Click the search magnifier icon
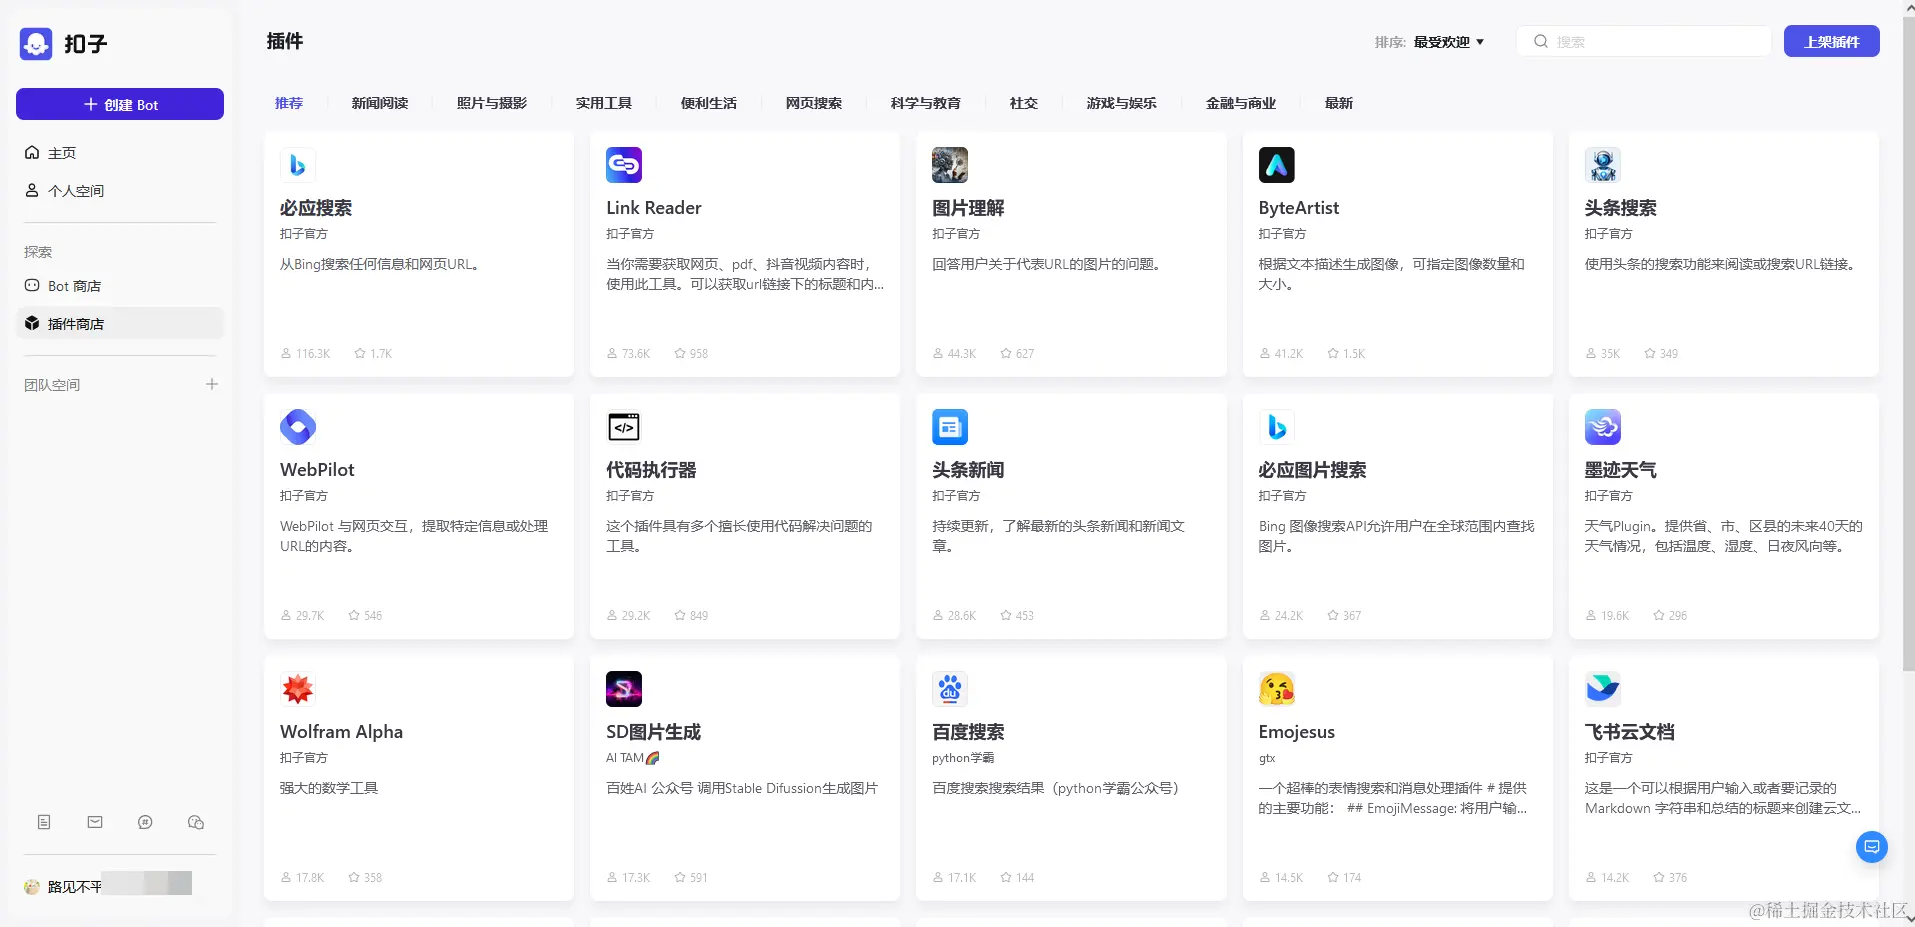Viewport: 1915px width, 927px height. [x=1541, y=42]
